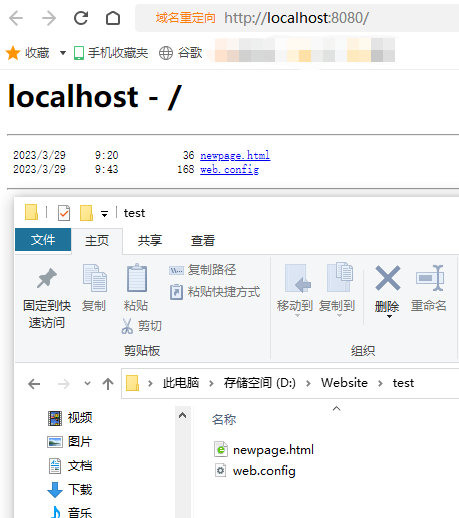Image resolution: width=459 pixels, height=518 pixels.
Task: Open 视频 in the navigation pane
Action: pos(70,418)
